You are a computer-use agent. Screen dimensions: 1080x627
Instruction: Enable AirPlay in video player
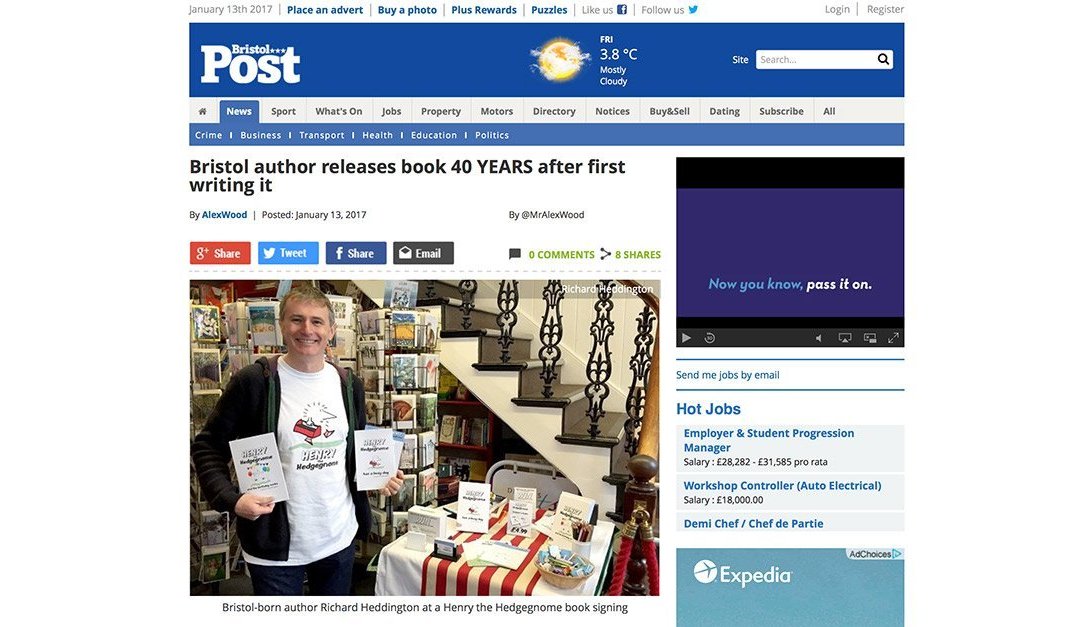point(844,338)
